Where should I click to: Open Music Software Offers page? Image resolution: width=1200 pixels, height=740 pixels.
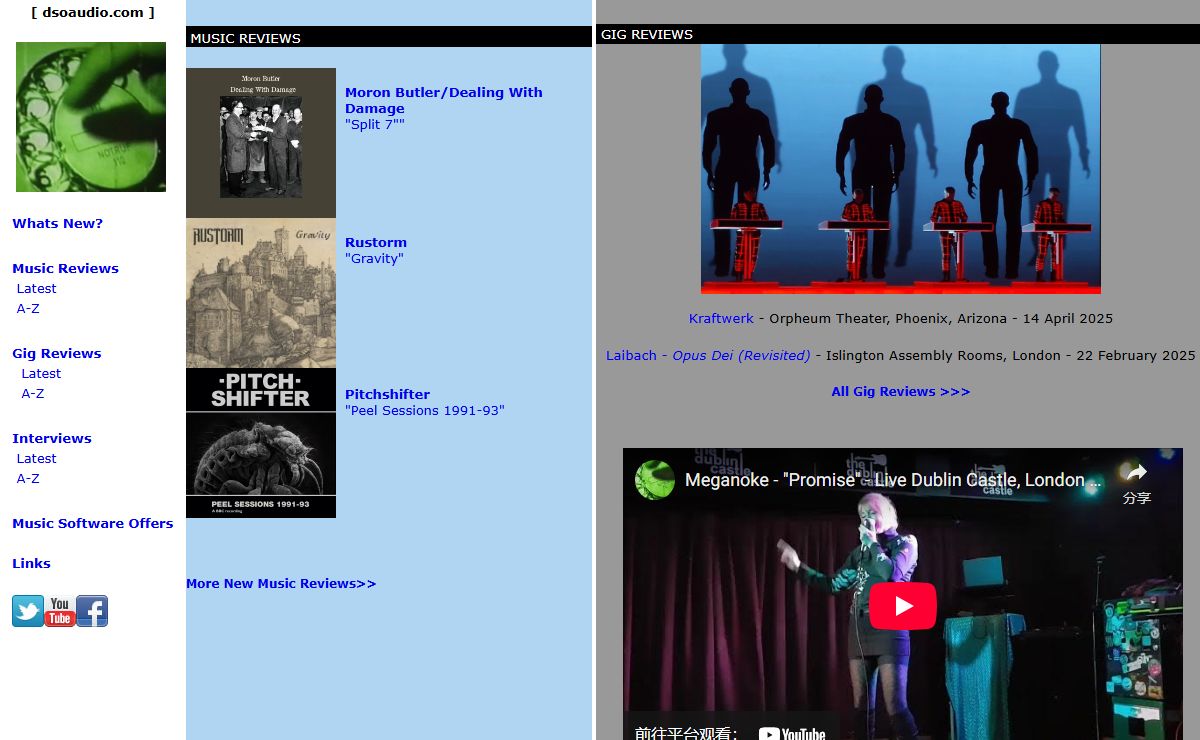click(x=92, y=523)
